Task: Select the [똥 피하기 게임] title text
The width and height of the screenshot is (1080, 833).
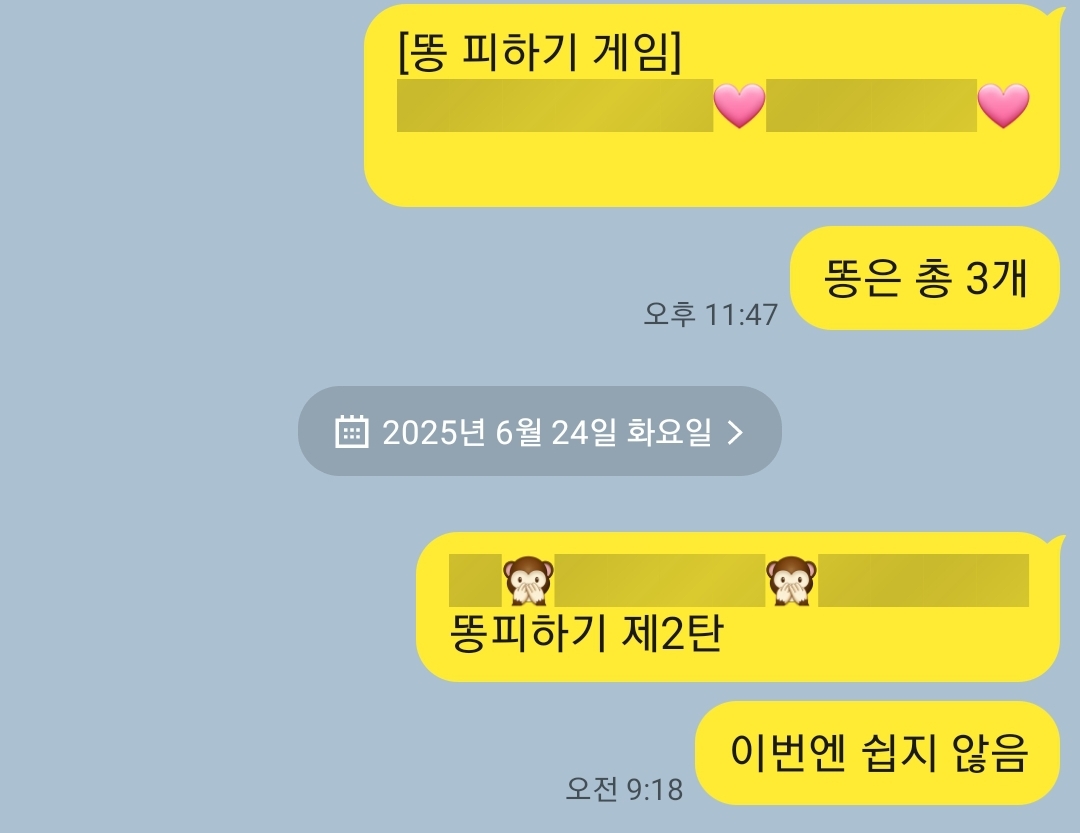Action: click(540, 51)
